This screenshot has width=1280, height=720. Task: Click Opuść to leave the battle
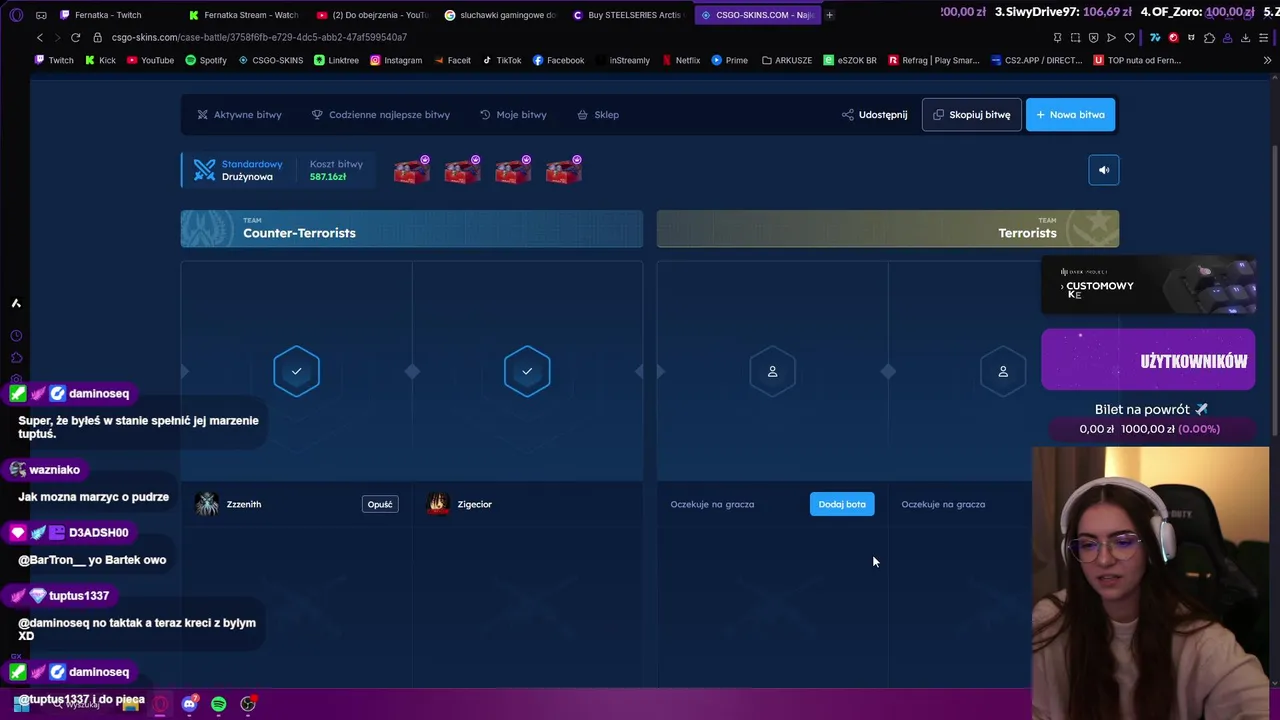[380, 504]
